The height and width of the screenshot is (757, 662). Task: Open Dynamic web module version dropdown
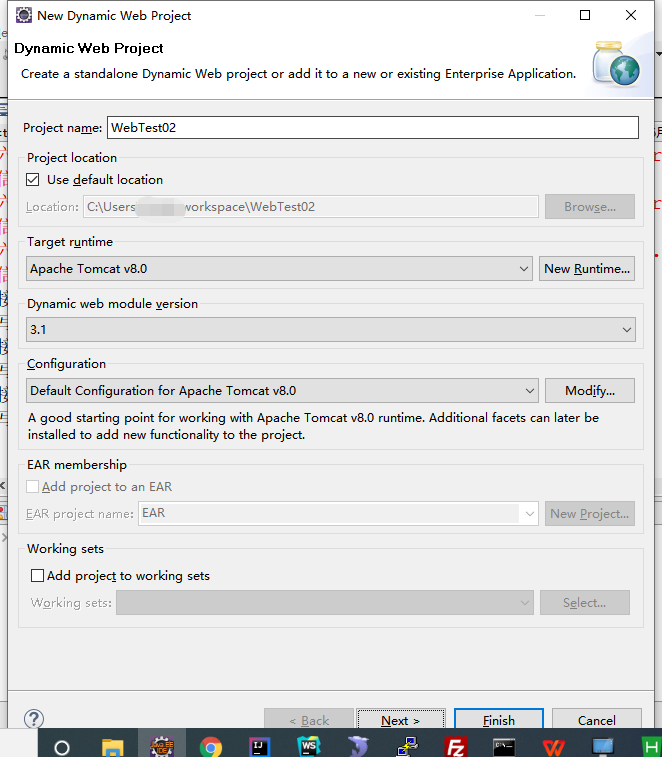pos(331,329)
